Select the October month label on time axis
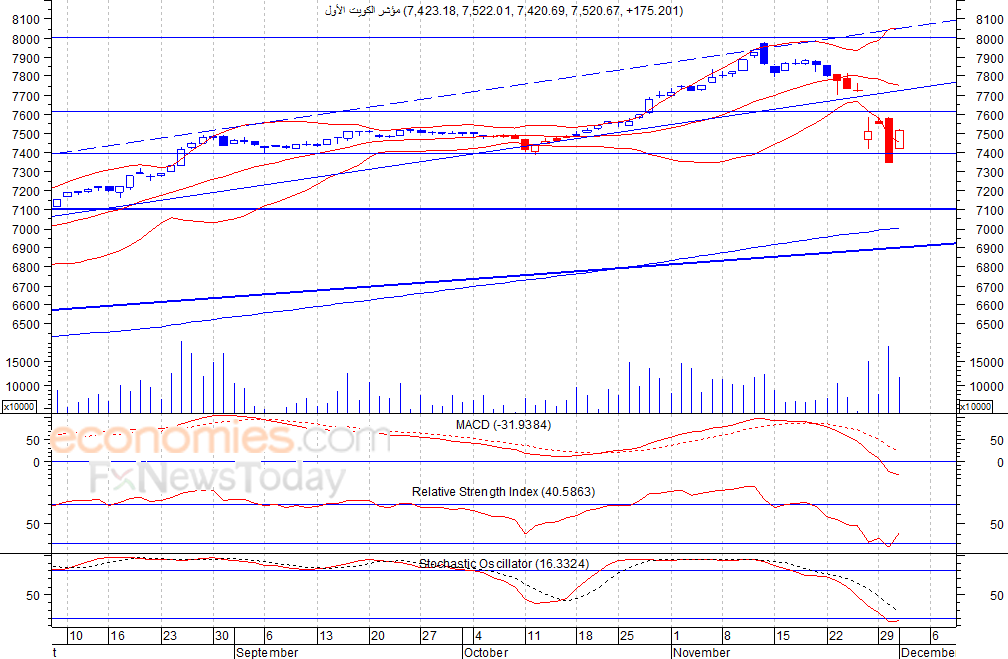1008x659 pixels. click(x=485, y=653)
